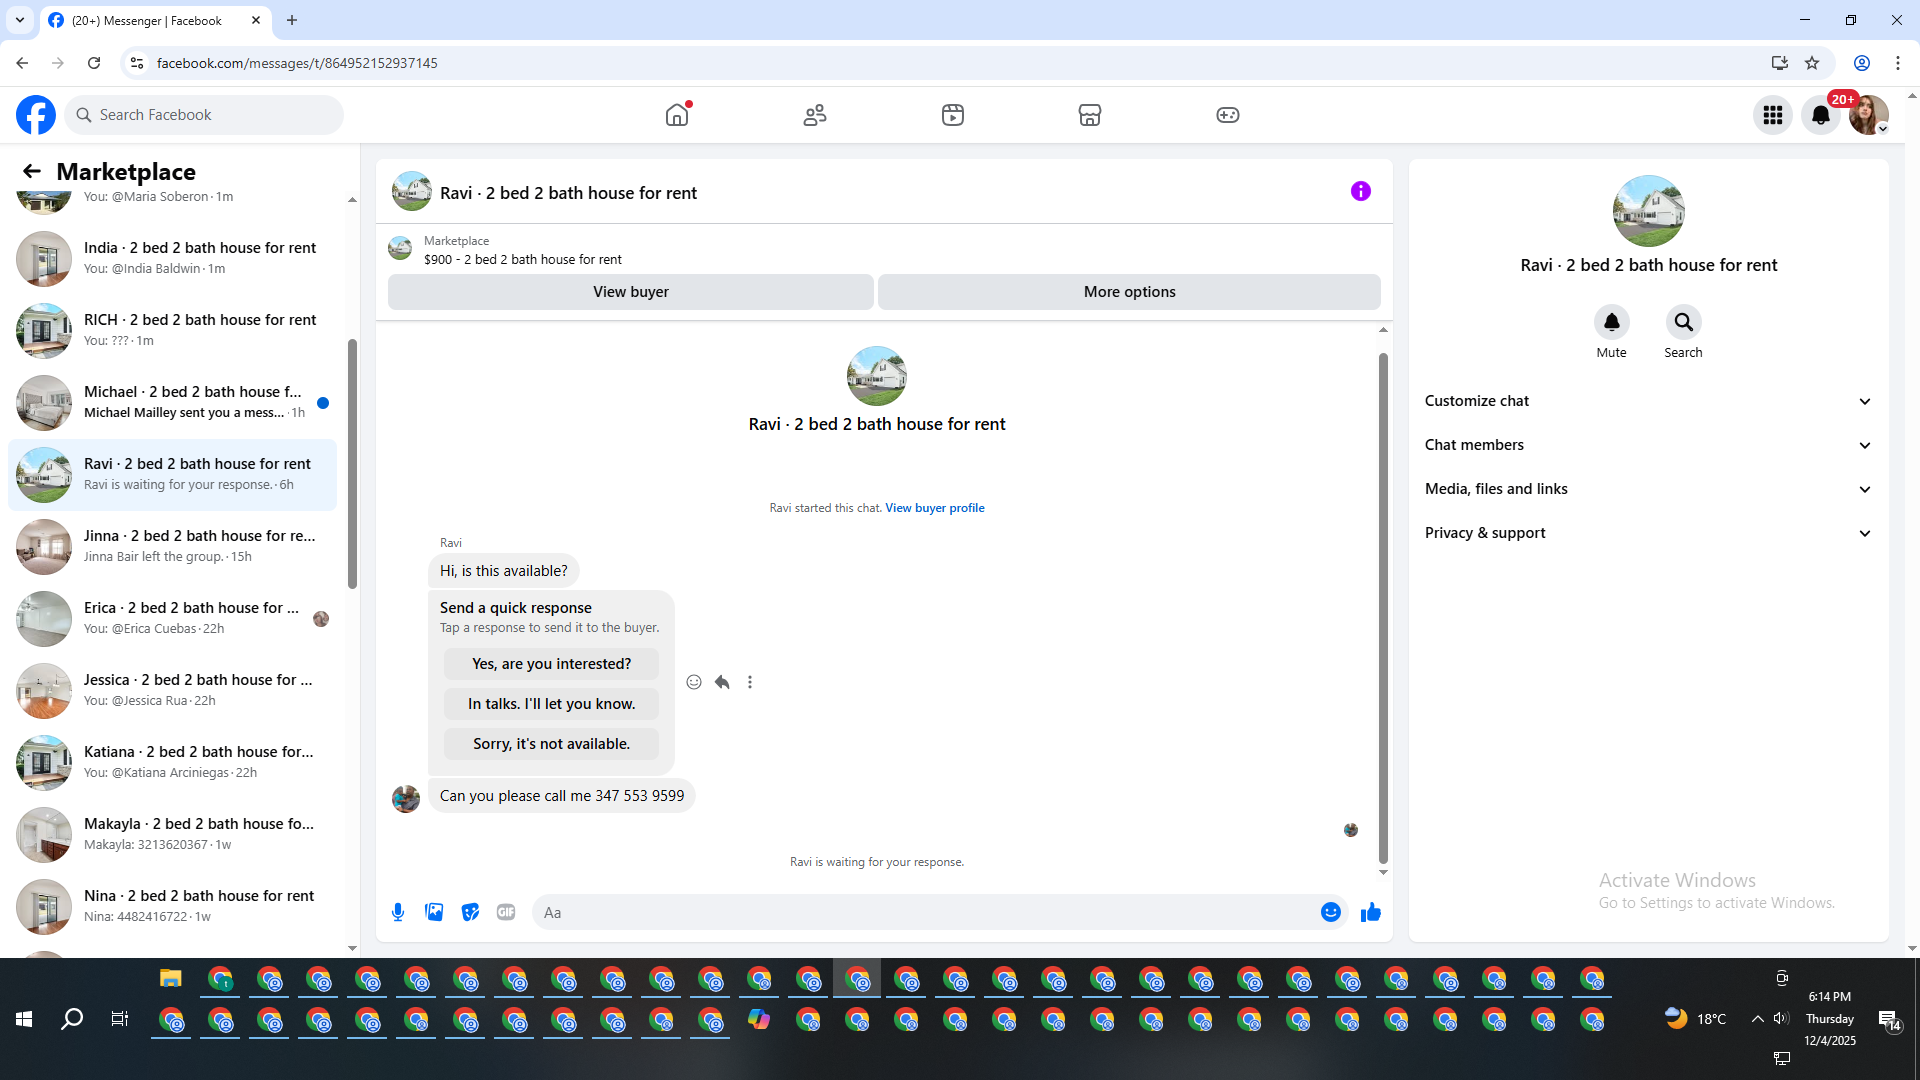Expand Media, files and links
1920x1080 pixels.
pyautogui.click(x=1648, y=489)
